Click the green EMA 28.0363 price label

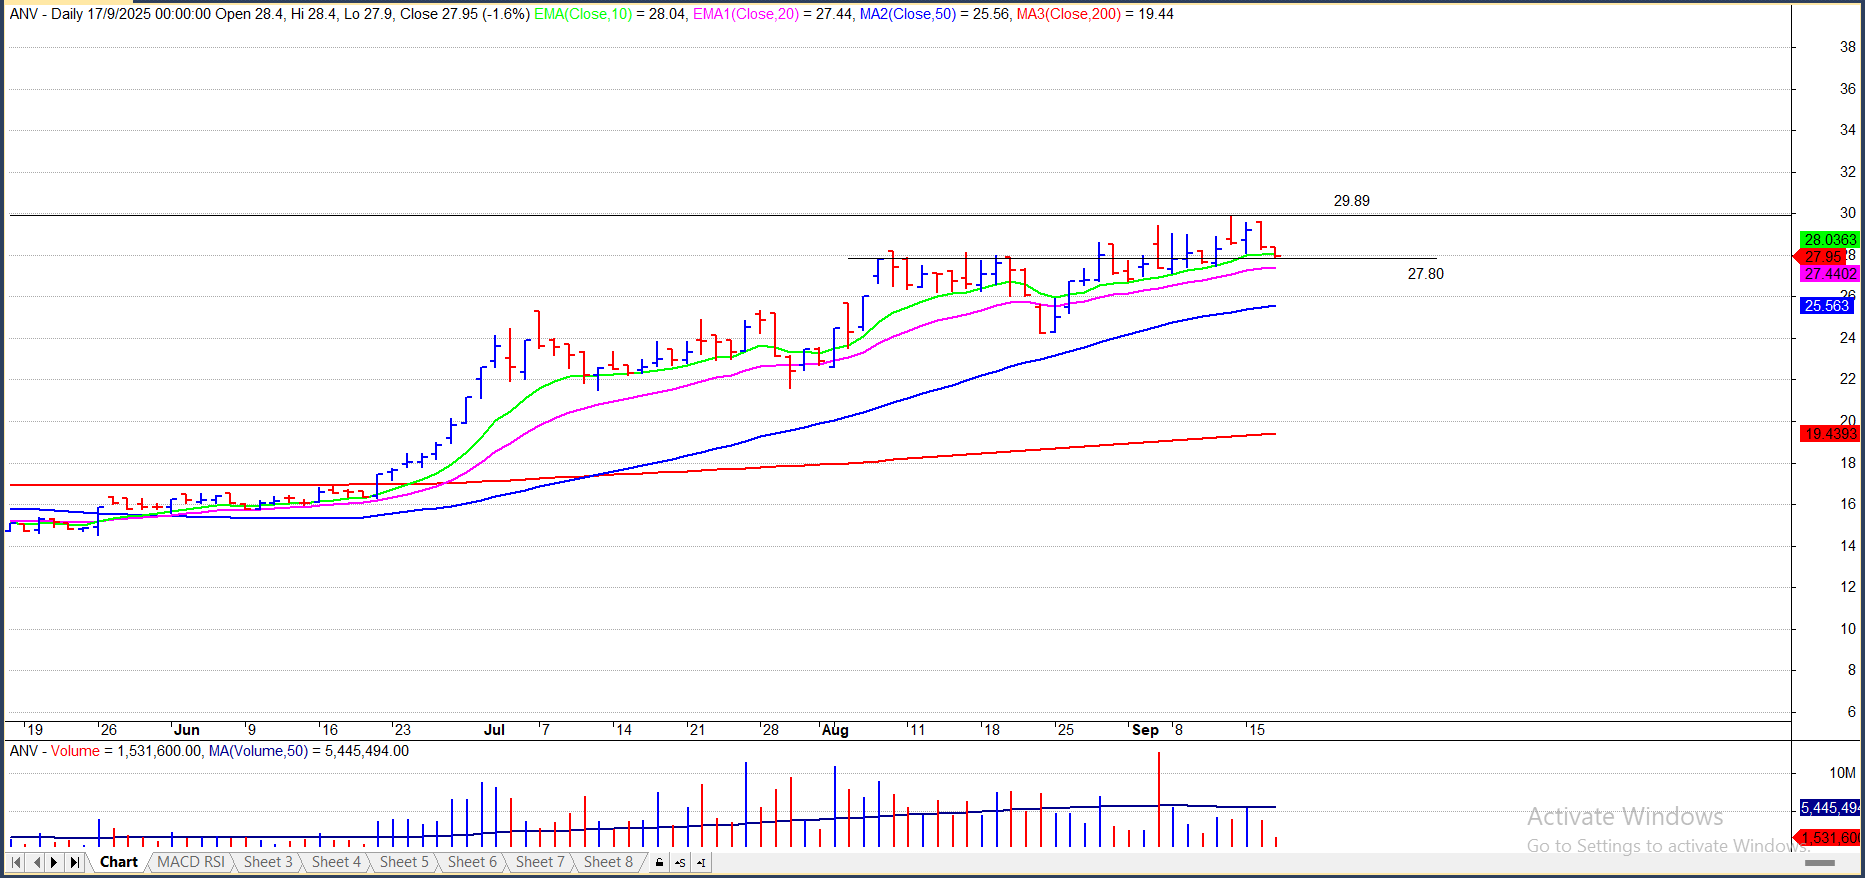coord(1829,240)
